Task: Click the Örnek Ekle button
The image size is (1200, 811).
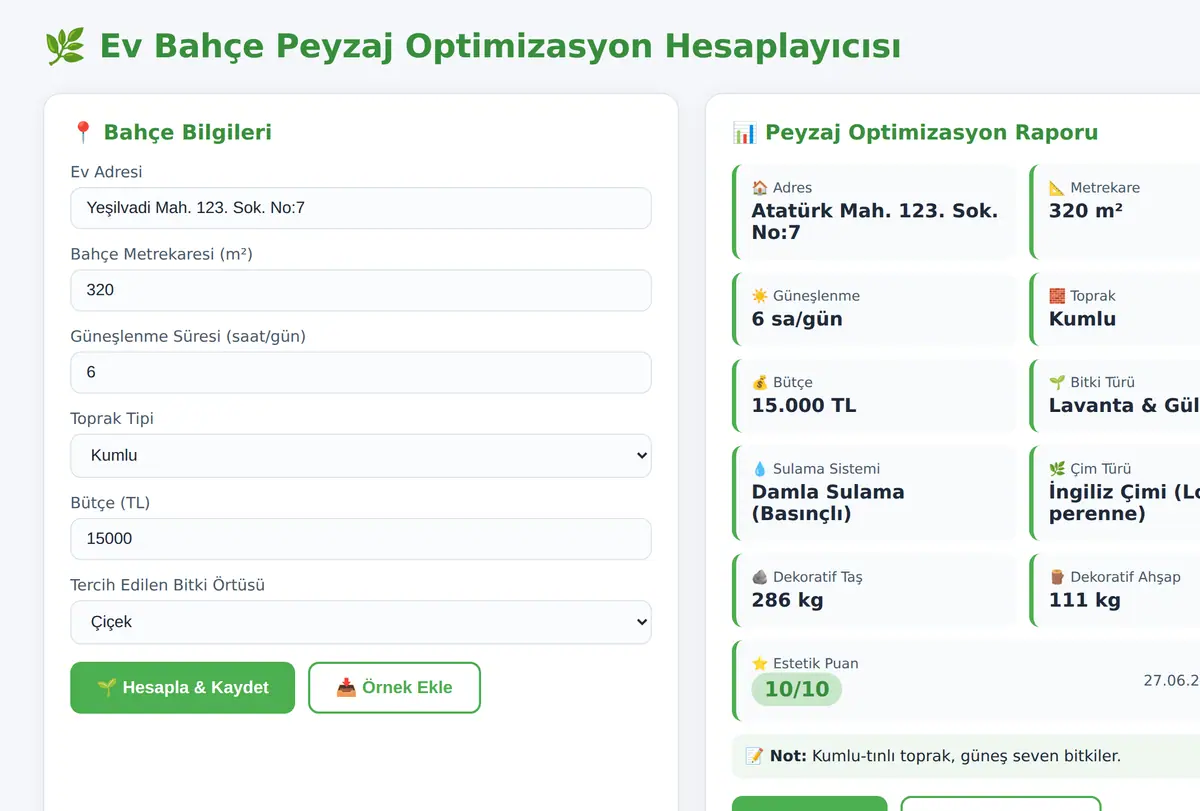Action: point(394,688)
